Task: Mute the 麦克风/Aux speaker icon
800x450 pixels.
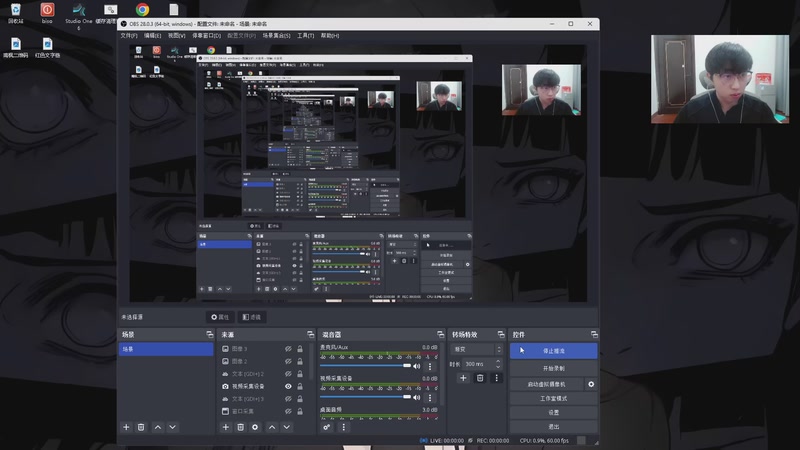Action: click(417, 366)
